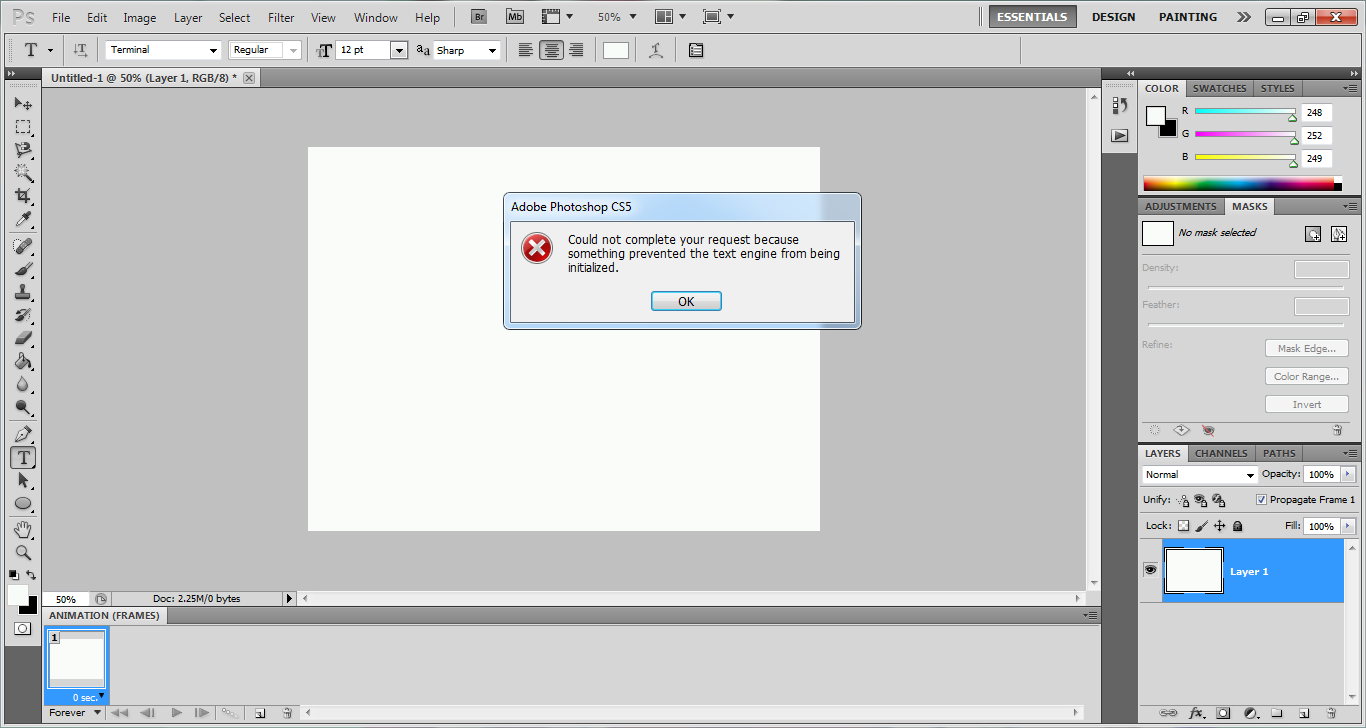Screen dimensions: 1366x728
Task: Toggle Lock all
Action: [1237, 526]
